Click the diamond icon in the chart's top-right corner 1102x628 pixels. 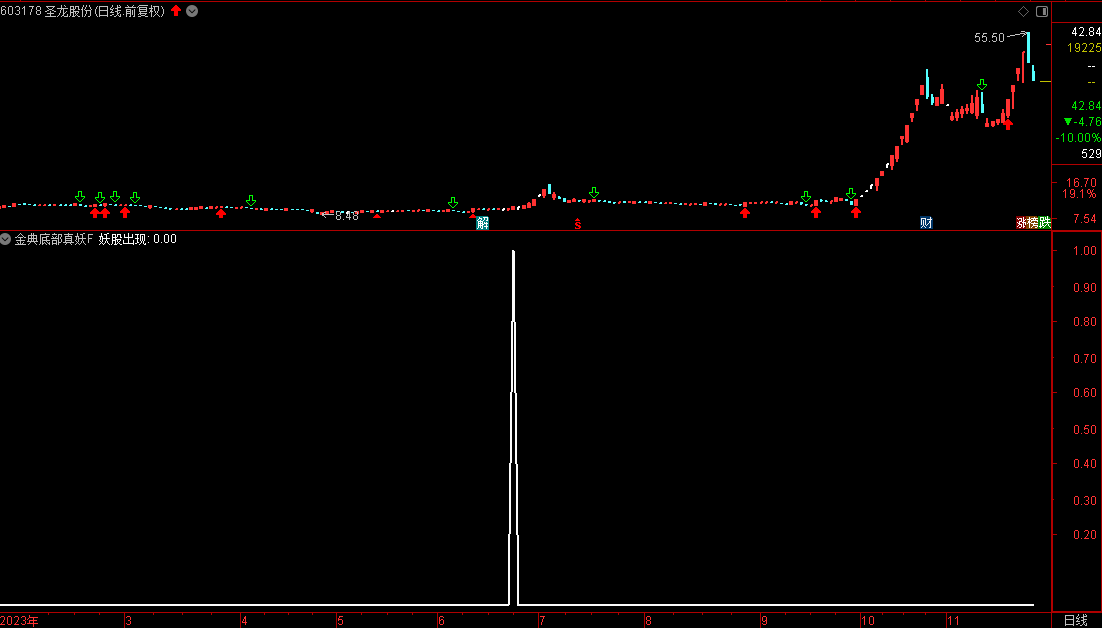coord(1023,11)
